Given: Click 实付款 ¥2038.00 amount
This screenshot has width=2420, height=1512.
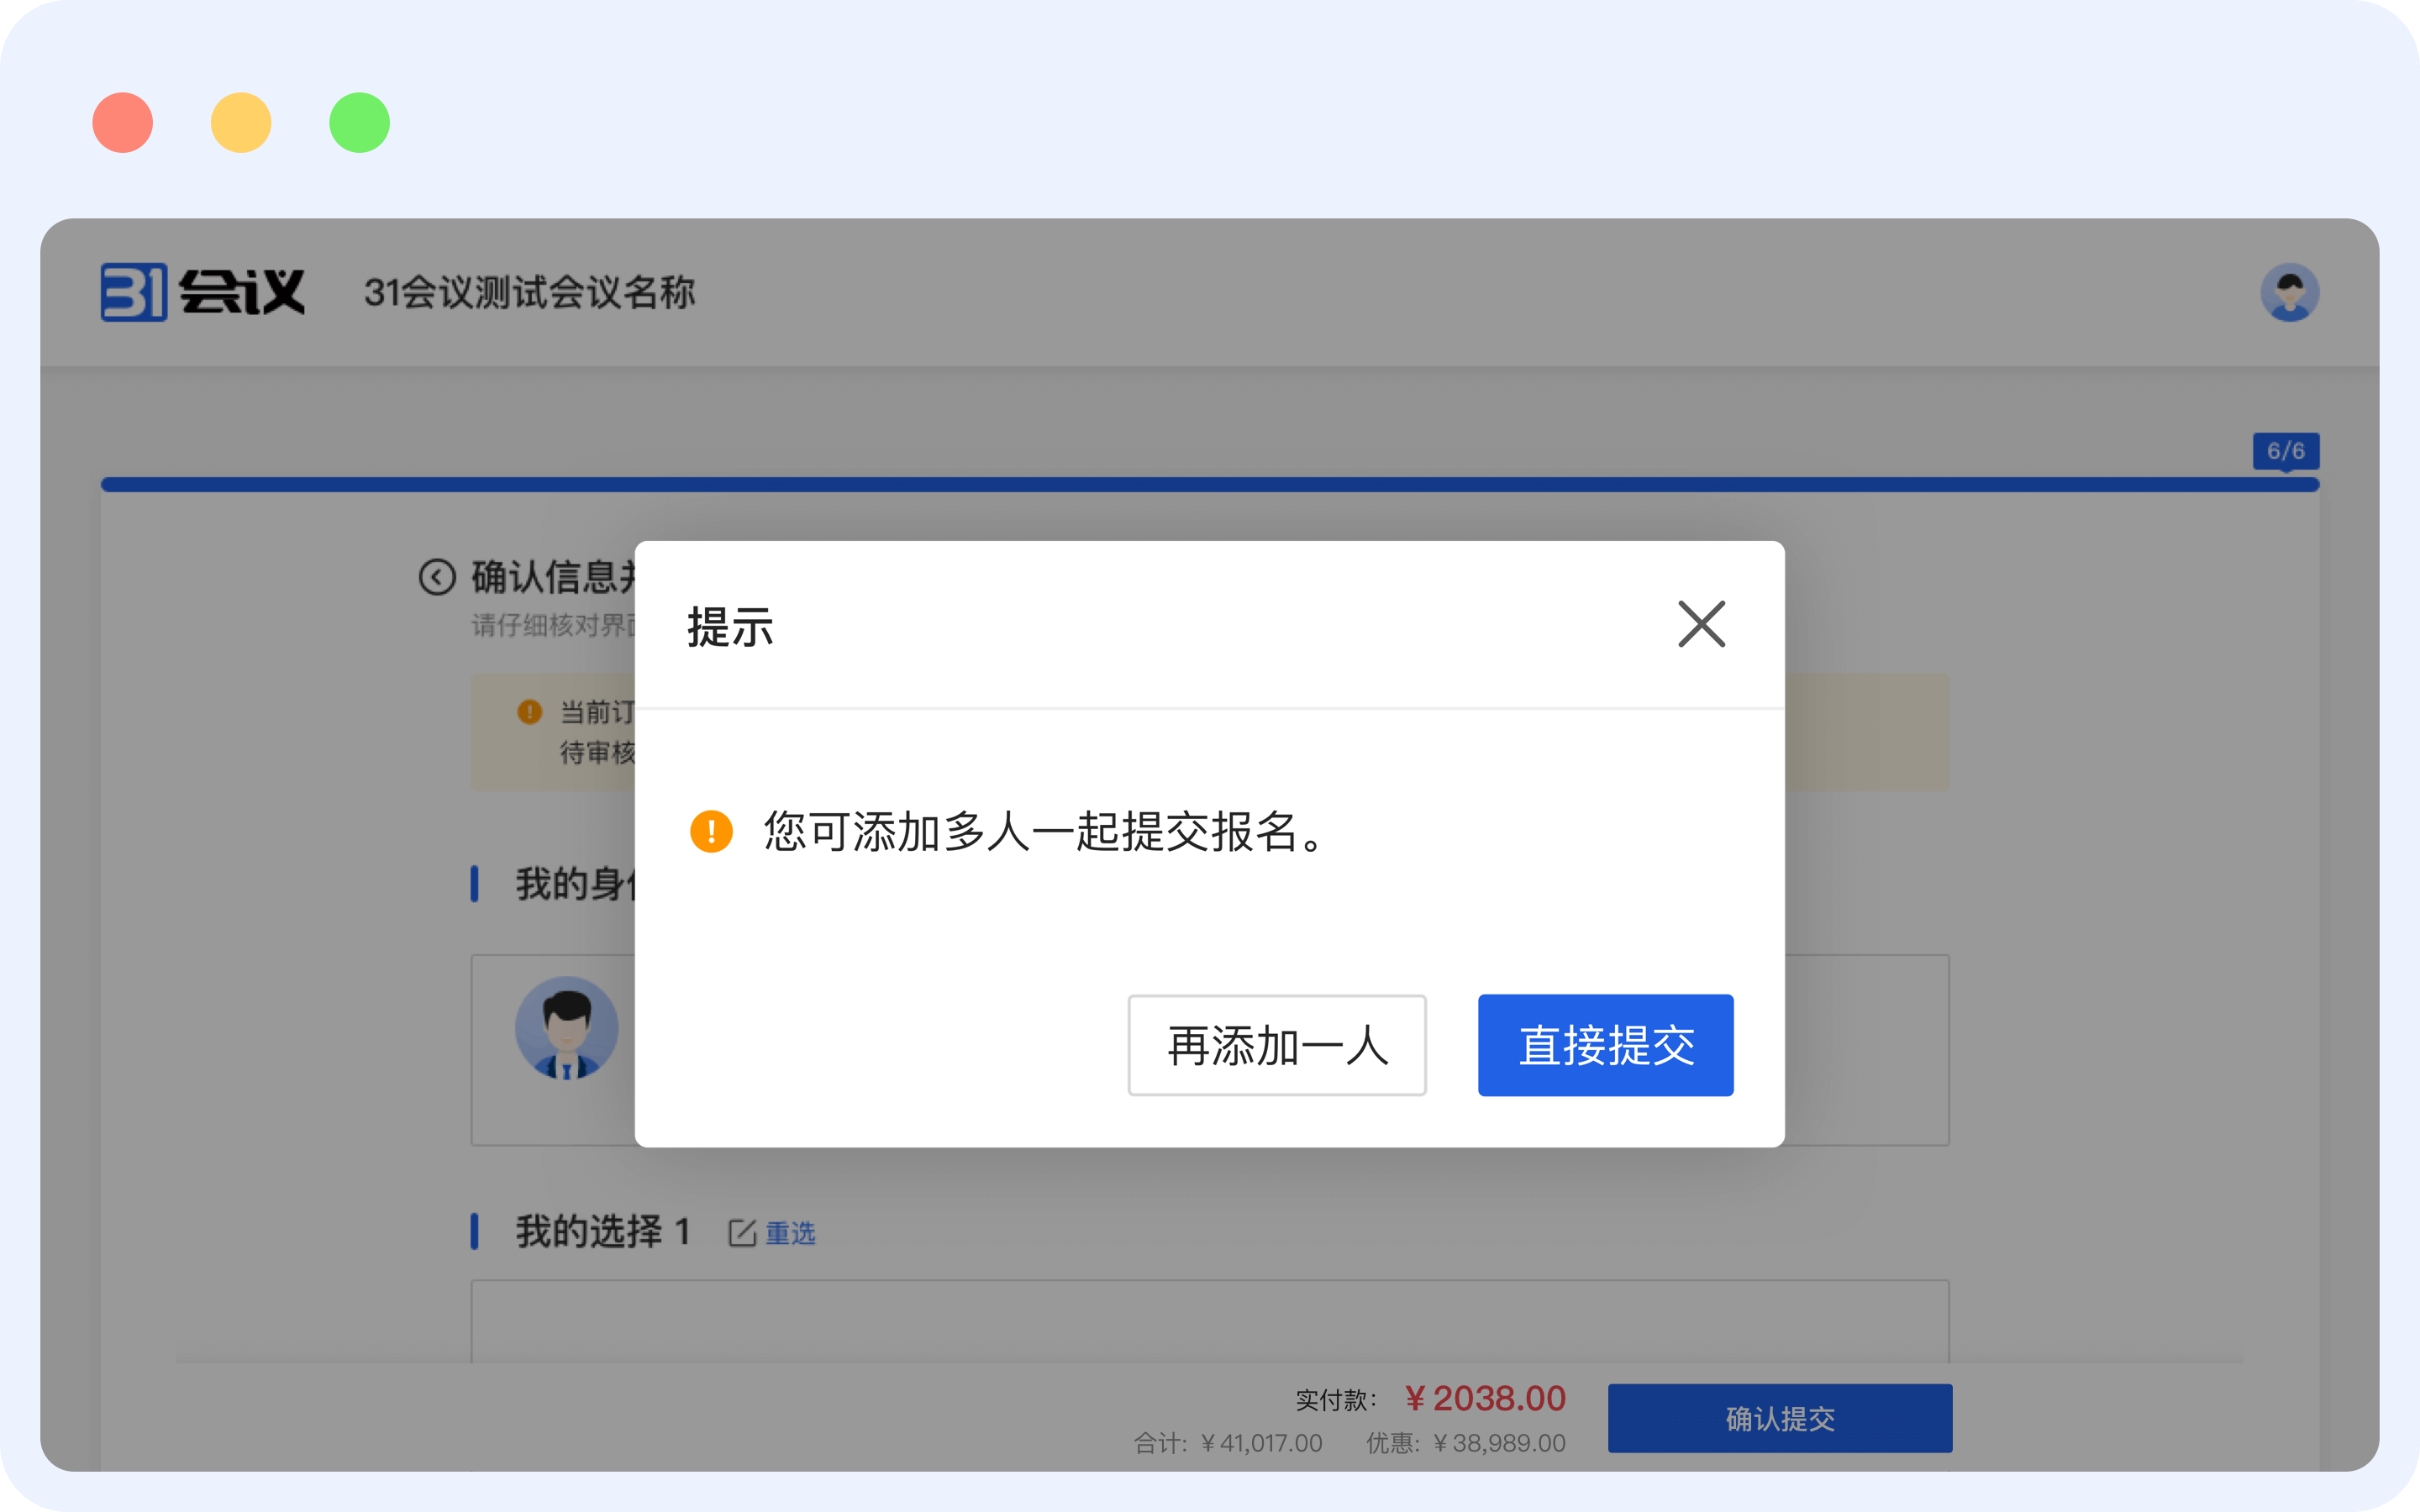Looking at the screenshot, I should 1485,1398.
